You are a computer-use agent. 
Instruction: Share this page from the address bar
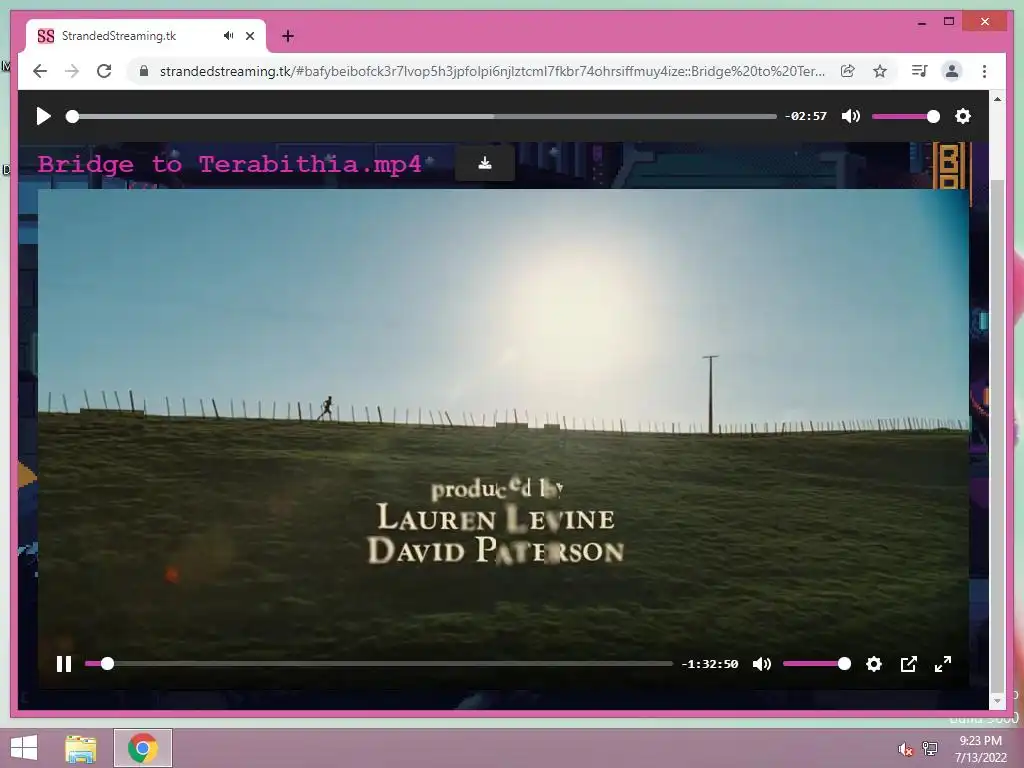[x=847, y=71]
